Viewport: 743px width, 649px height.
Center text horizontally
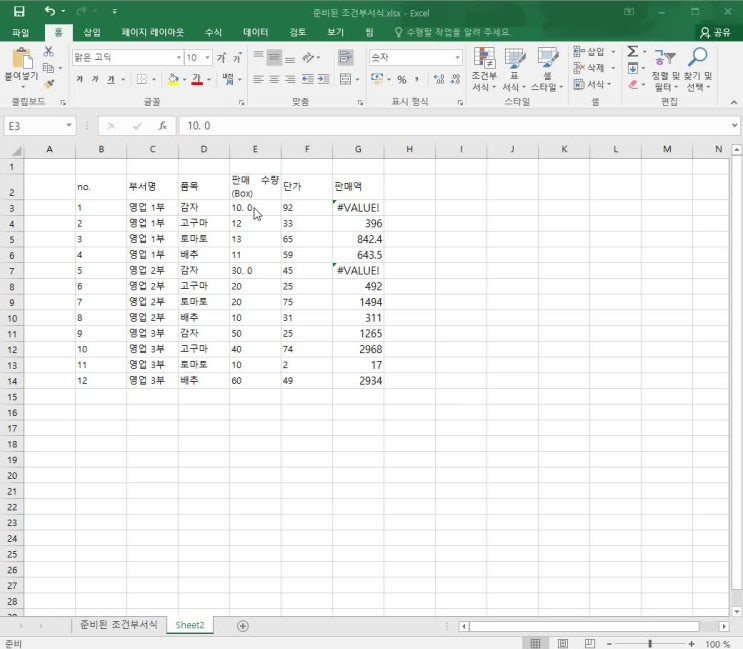coord(274,79)
